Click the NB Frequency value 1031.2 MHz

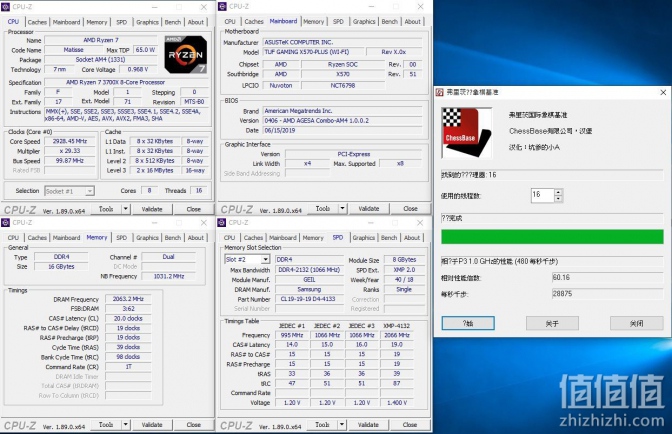pyautogui.click(x=168, y=276)
